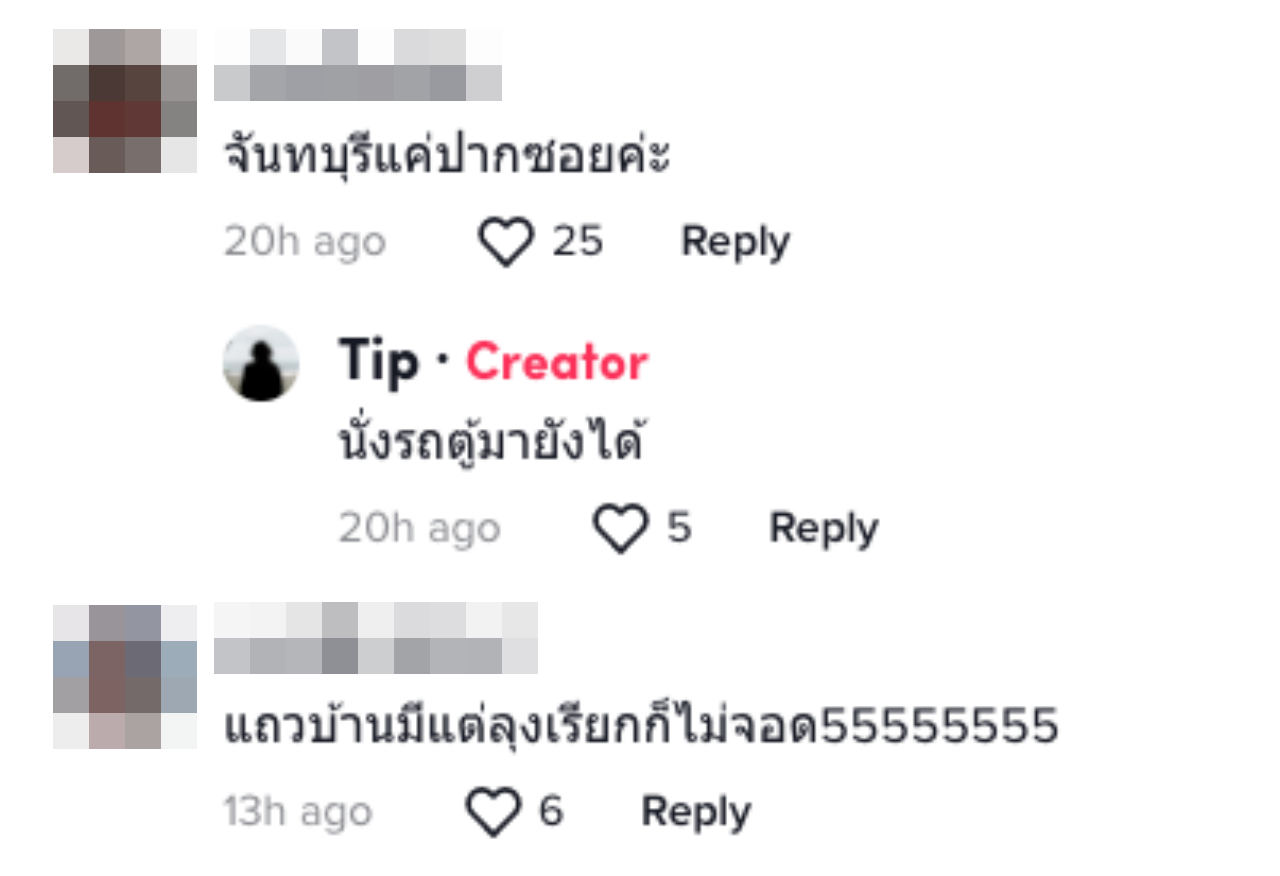The width and height of the screenshot is (1280, 876).
Task: Click the like count 5 on Tip's reply
Action: point(679,528)
